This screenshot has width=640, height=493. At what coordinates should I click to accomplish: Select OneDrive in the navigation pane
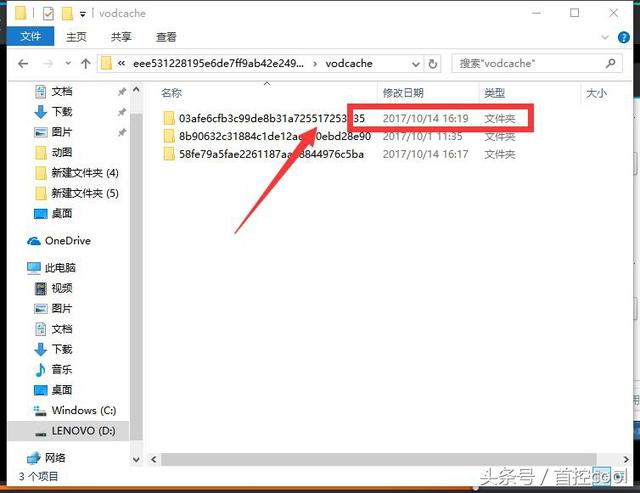[x=67, y=241]
